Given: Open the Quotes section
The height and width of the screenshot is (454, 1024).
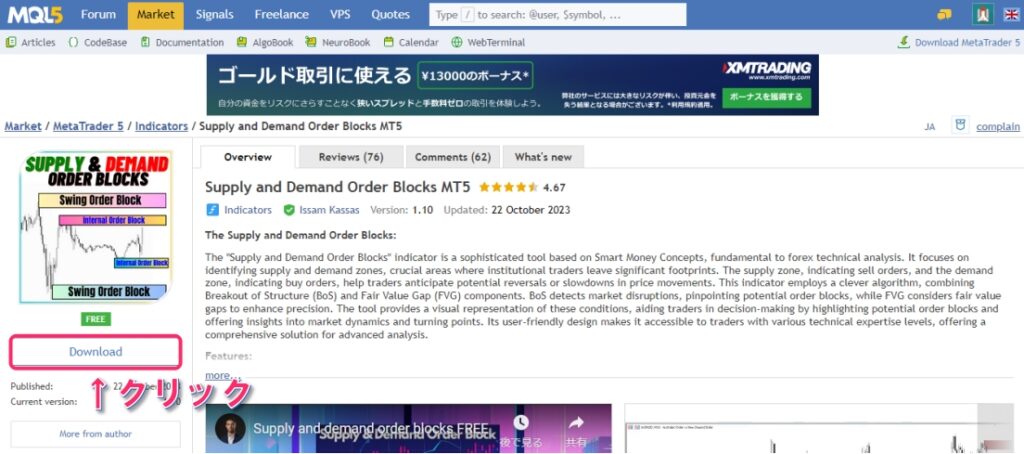Looking at the screenshot, I should coord(391,14).
